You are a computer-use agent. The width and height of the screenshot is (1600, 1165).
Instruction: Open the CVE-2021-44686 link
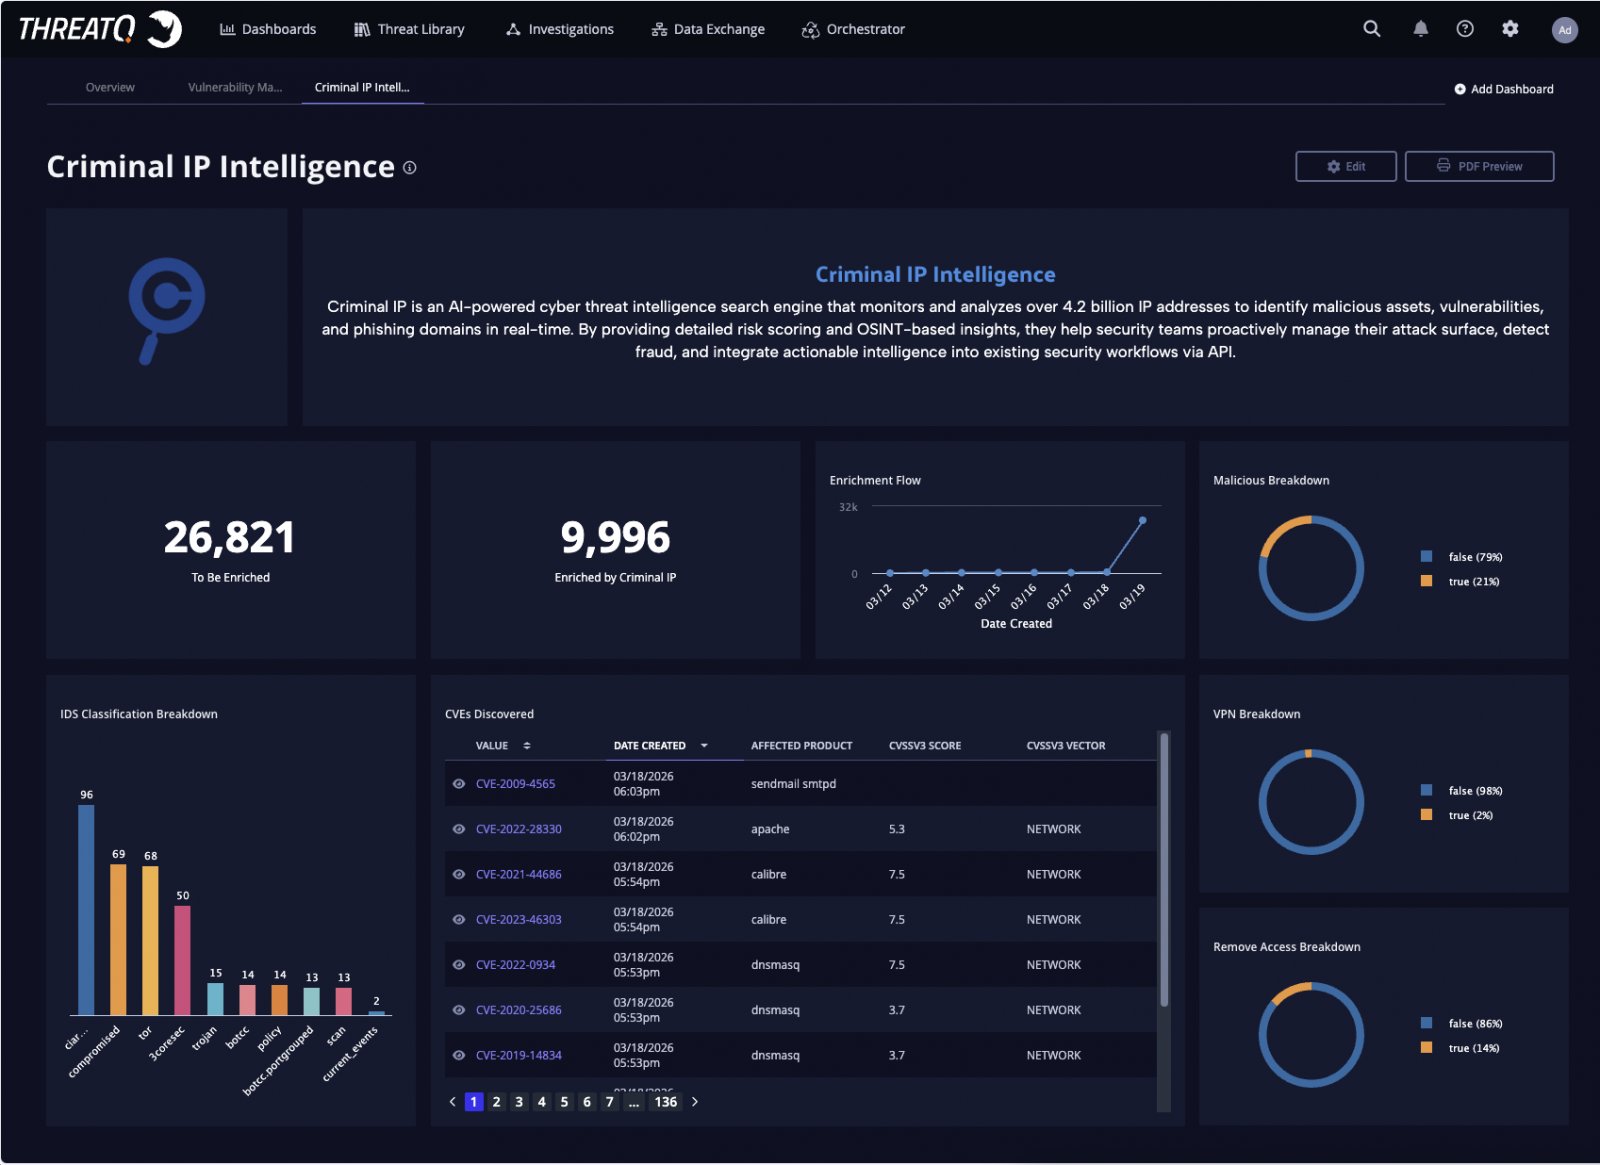[x=519, y=874]
